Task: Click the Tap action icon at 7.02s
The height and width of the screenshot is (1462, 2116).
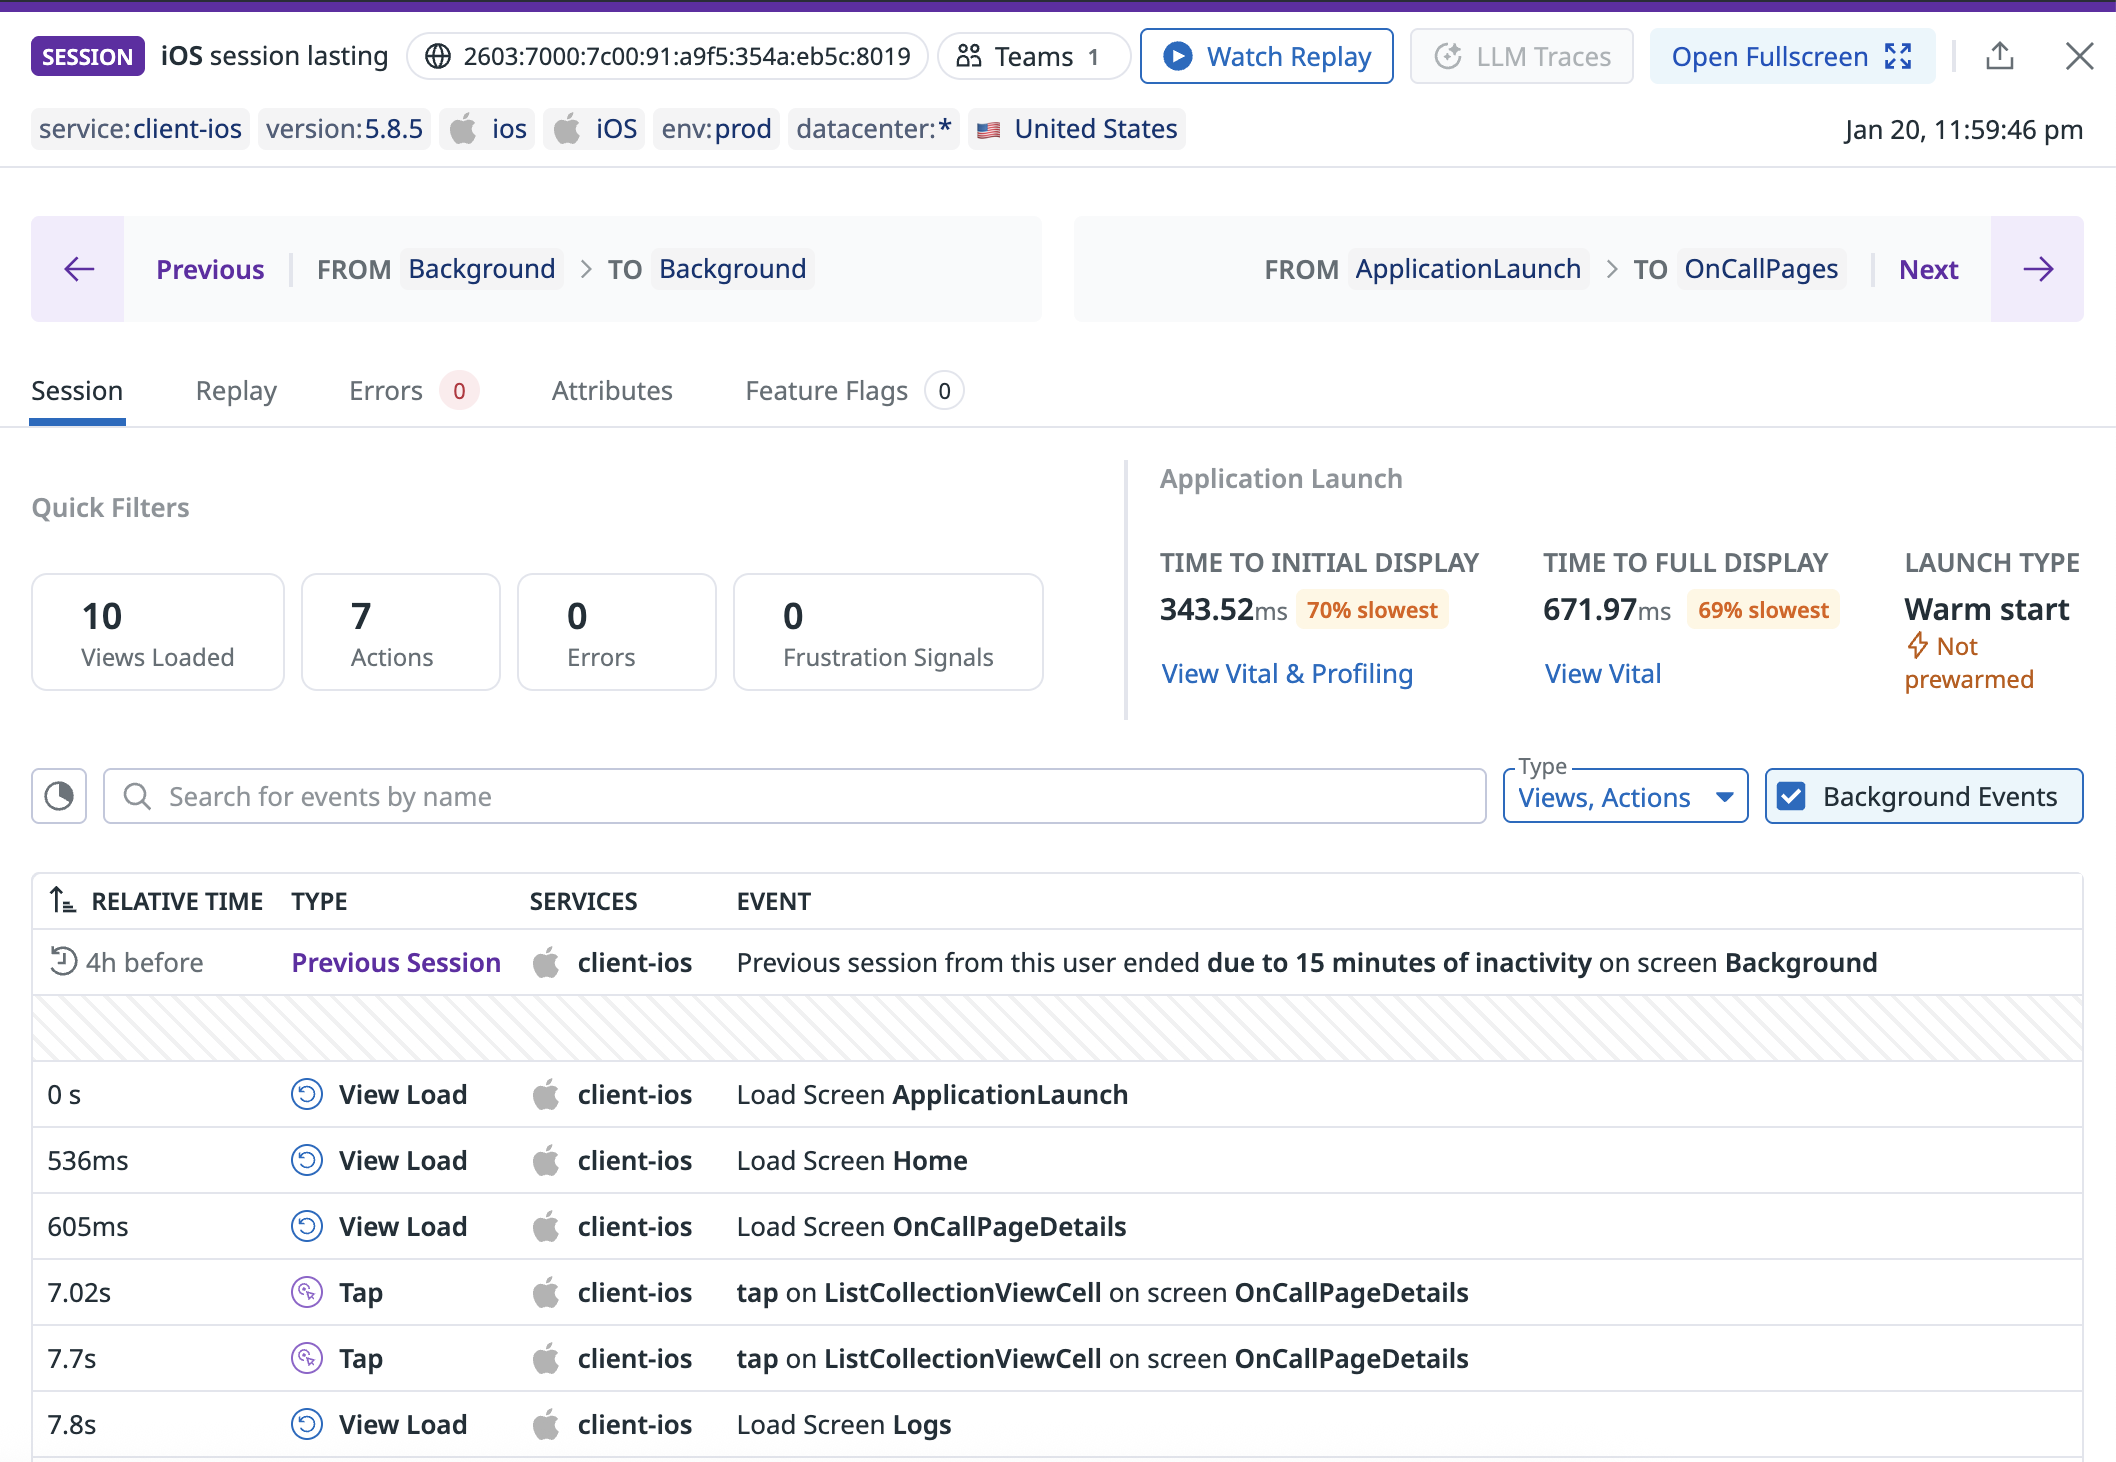Action: click(306, 1292)
